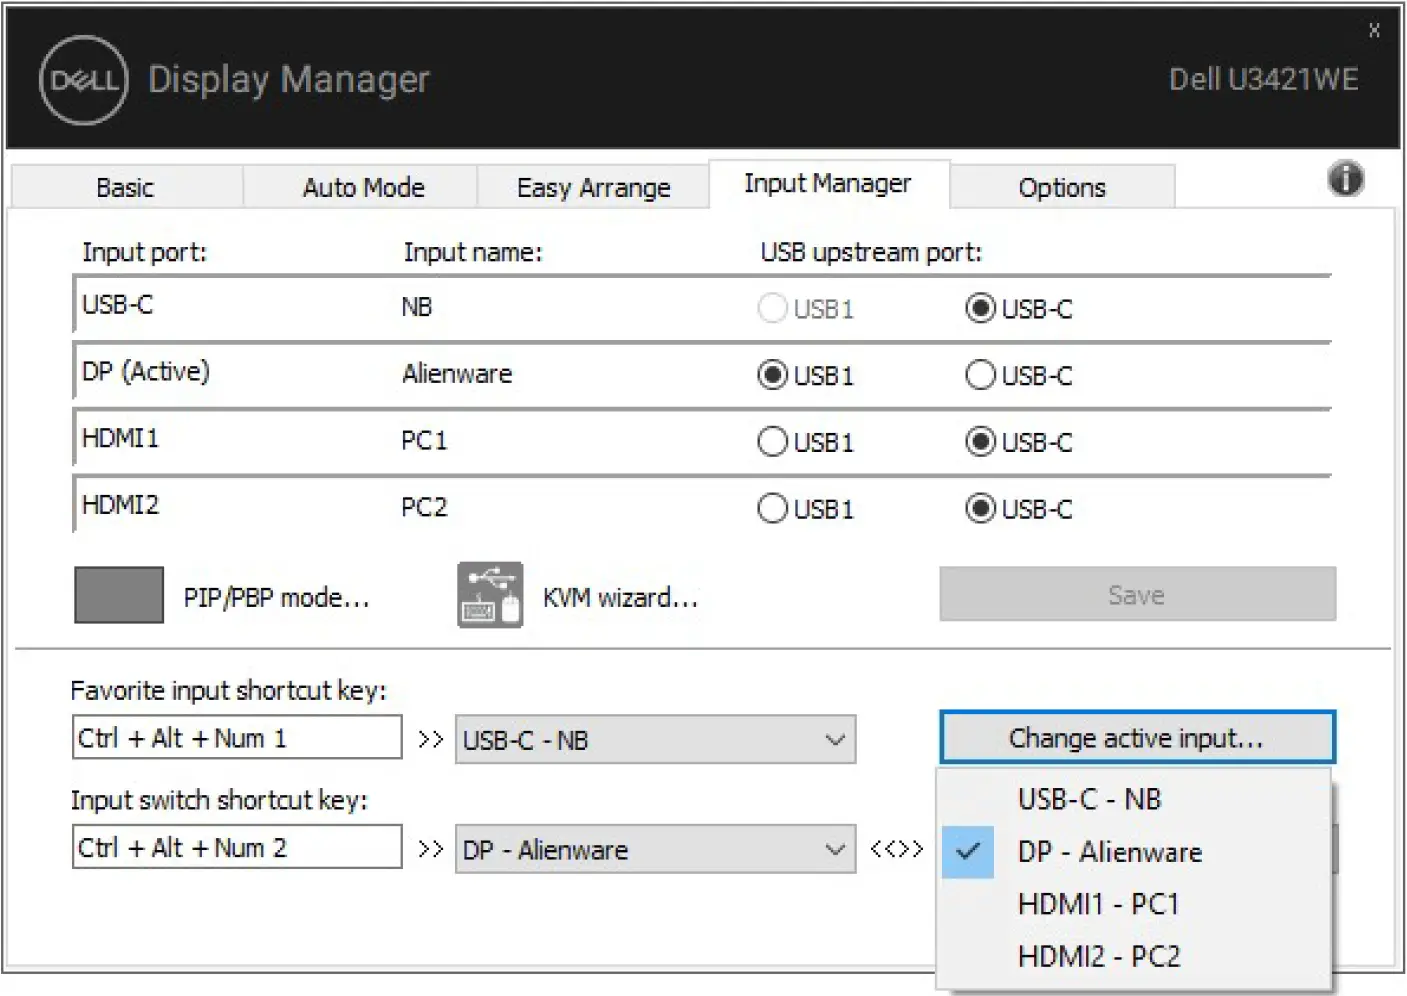
Task: Switch to the Easy Arrange tab
Action: pyautogui.click(x=592, y=187)
